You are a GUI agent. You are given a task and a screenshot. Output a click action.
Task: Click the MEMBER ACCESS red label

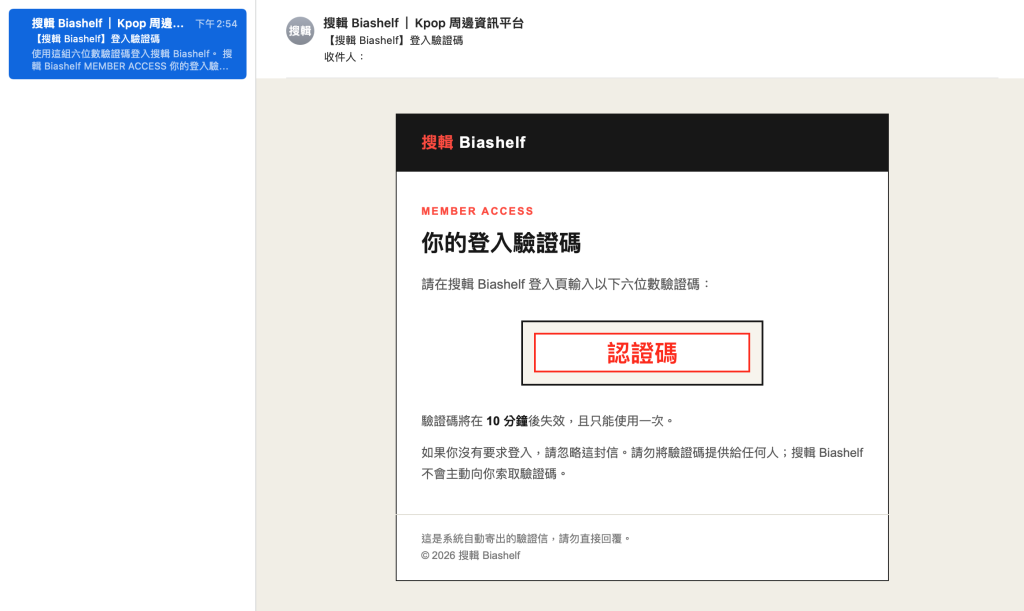[477, 211]
